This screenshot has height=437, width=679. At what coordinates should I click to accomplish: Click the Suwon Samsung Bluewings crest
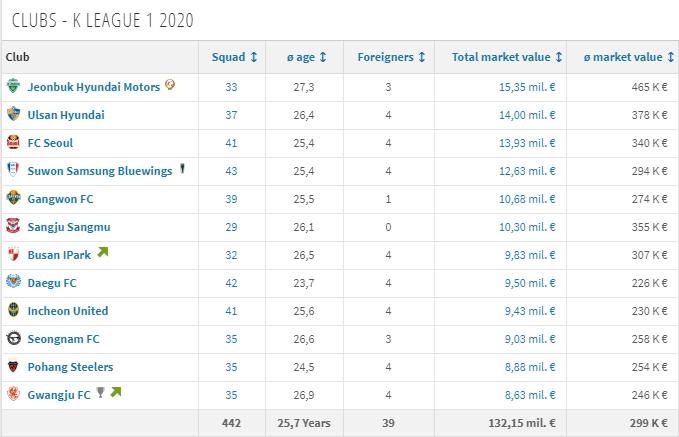pos(13,171)
